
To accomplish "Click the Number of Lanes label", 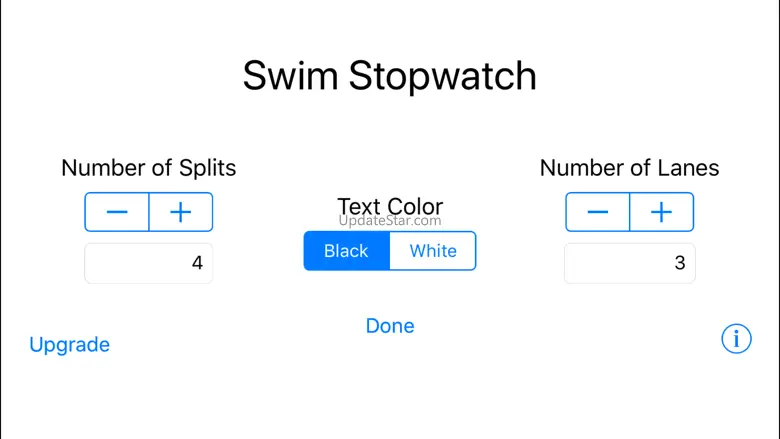I will click(629, 168).
